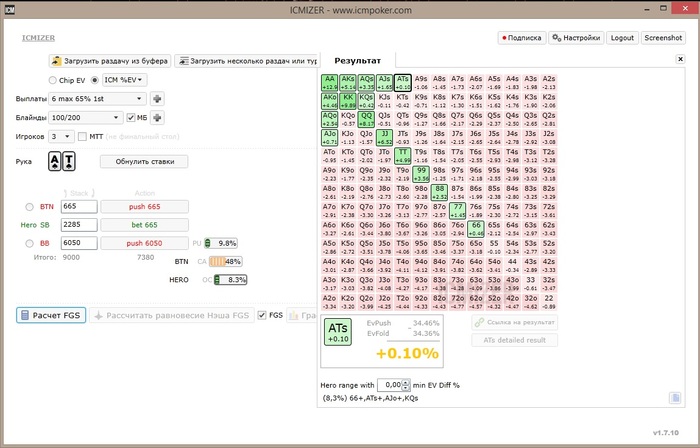Screen dimensions: 700x448
Task: Open the Подписка subscription button
Action: coord(522,38)
